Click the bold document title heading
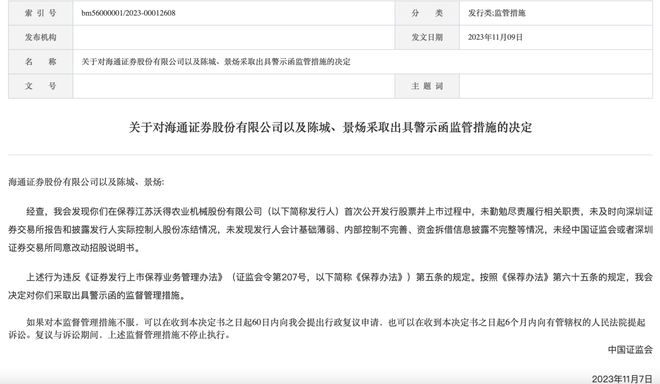This screenshot has height=384, width=660. click(330, 128)
